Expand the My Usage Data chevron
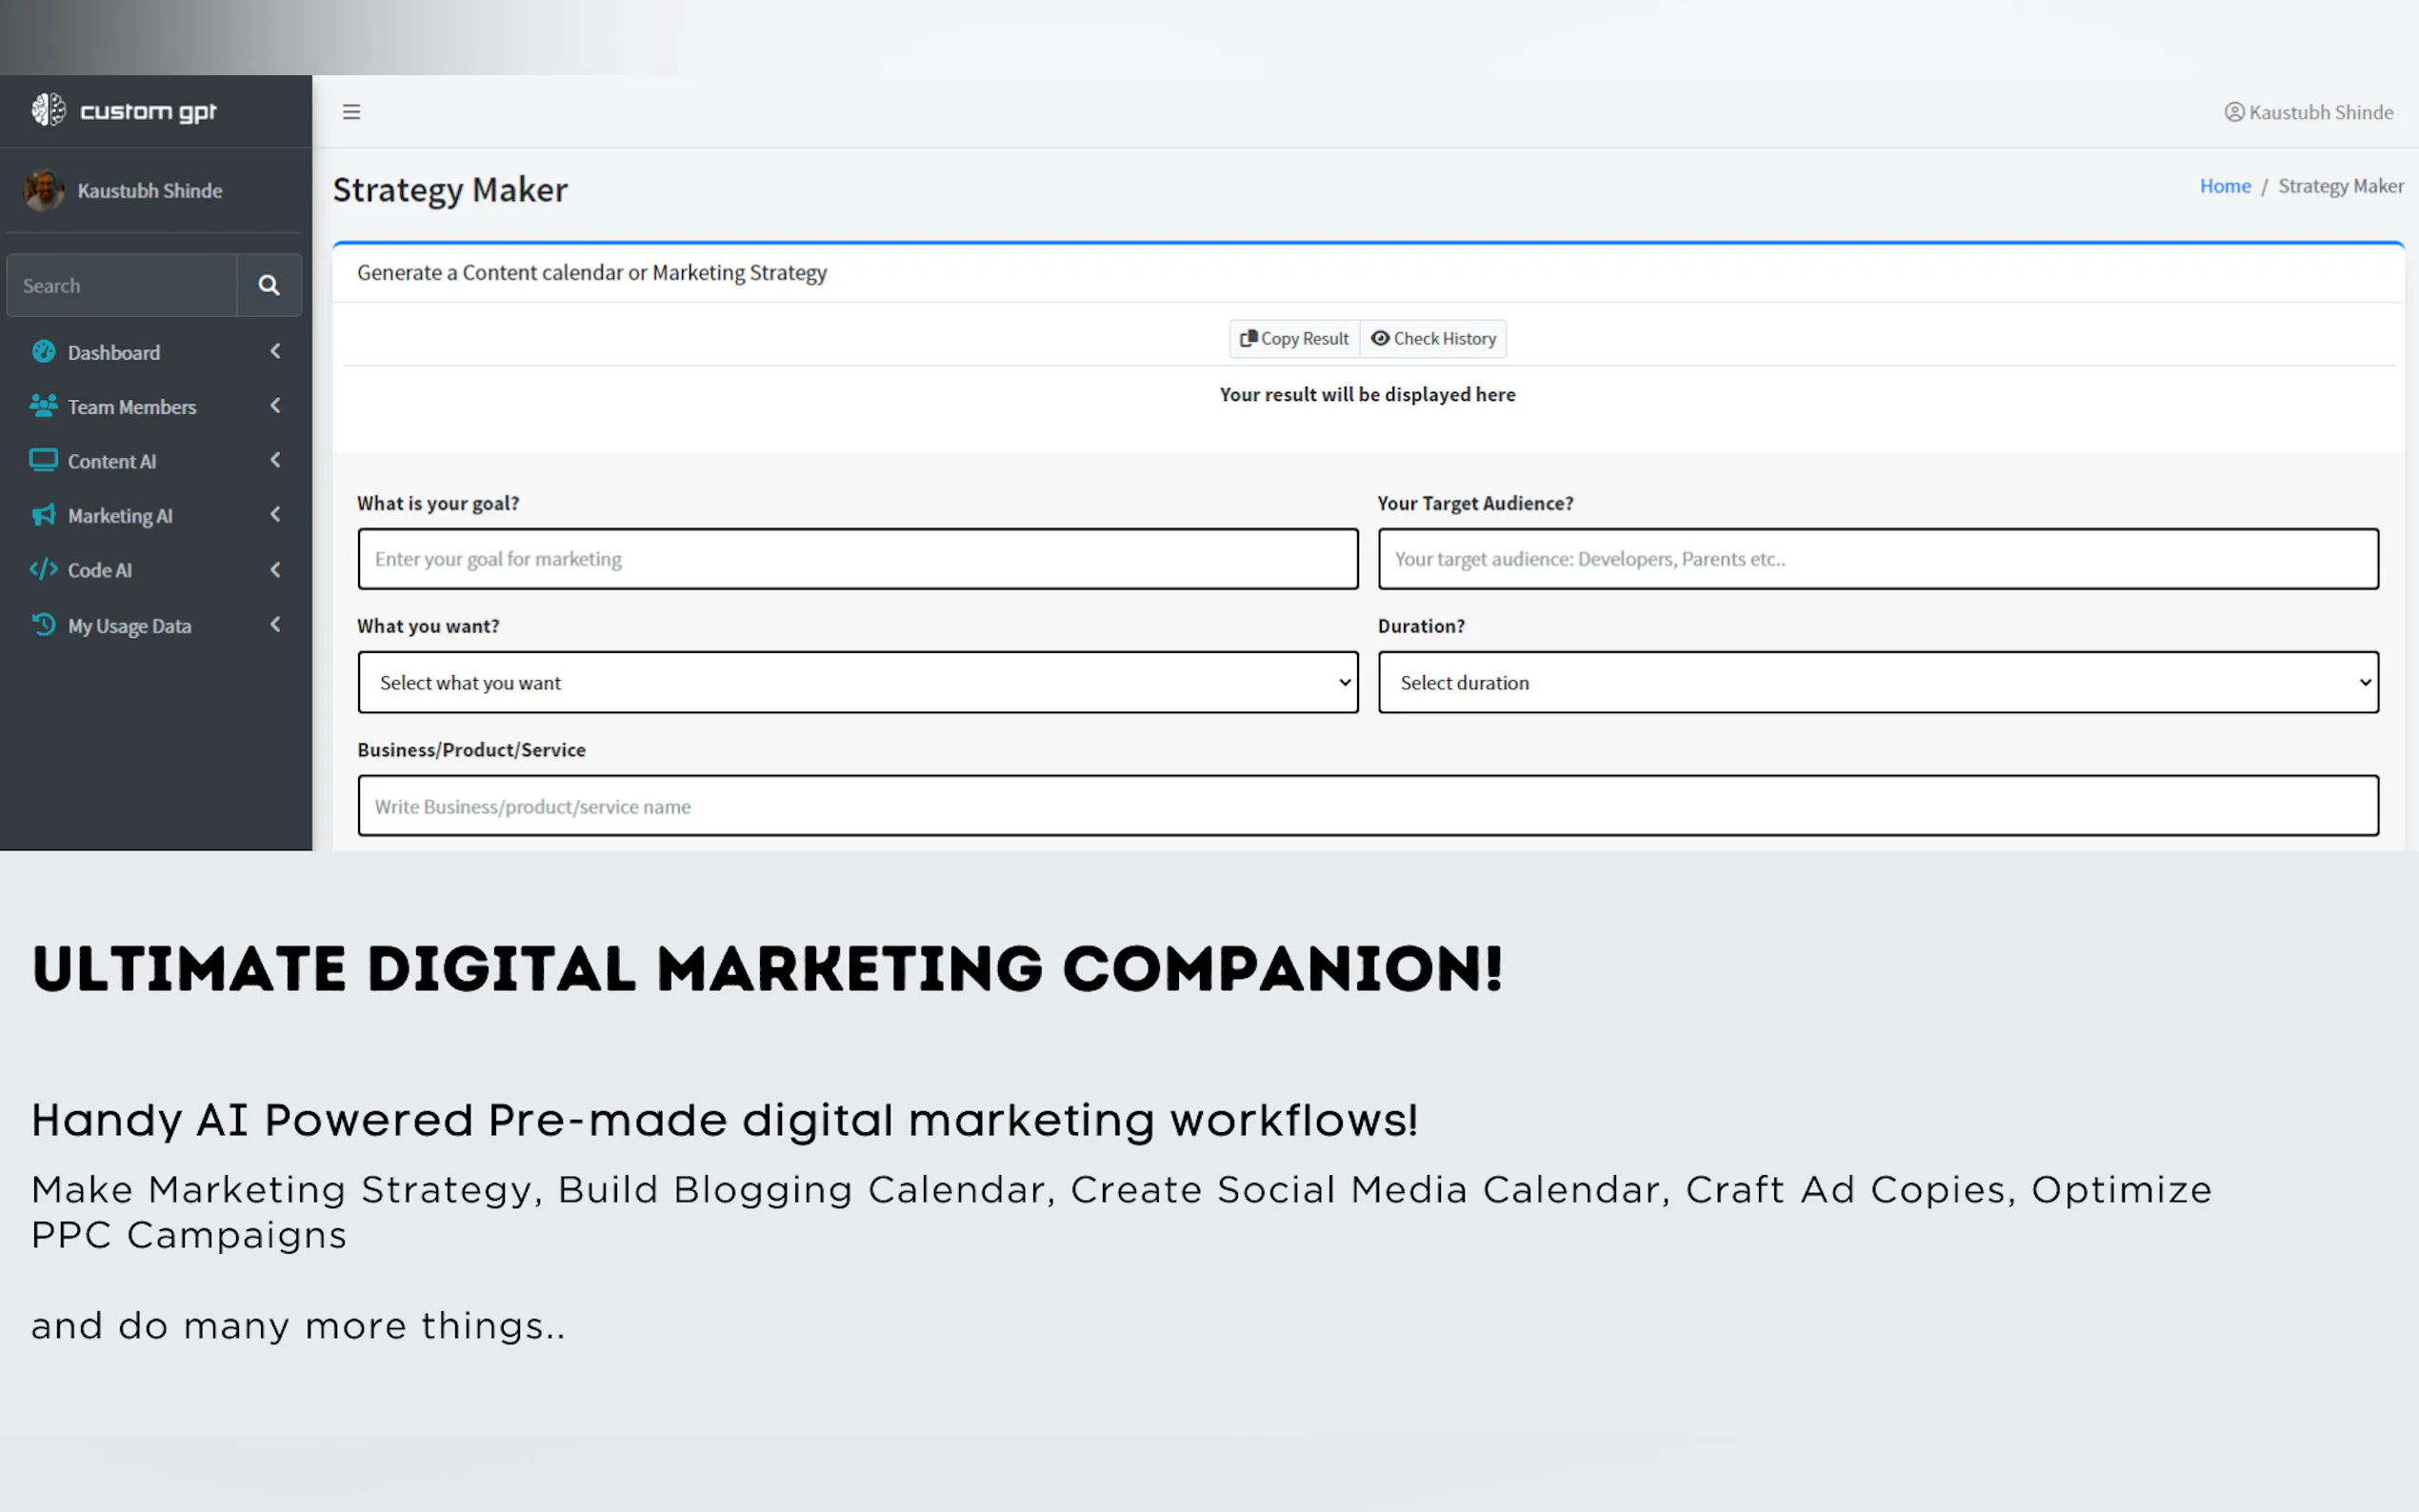Screen dimensions: 2419x1512 pos(275,625)
